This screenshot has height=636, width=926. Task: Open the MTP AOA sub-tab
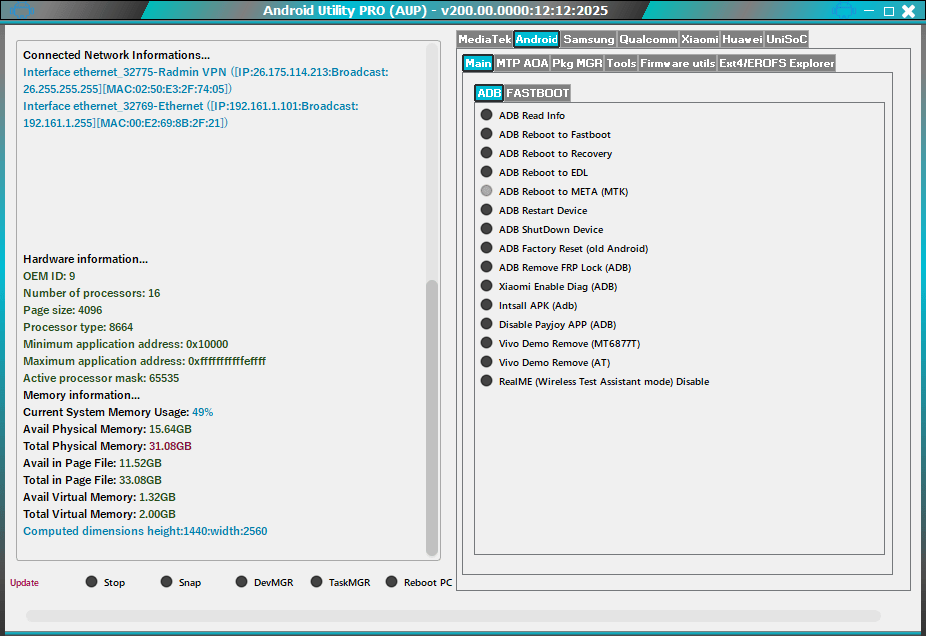[522, 63]
